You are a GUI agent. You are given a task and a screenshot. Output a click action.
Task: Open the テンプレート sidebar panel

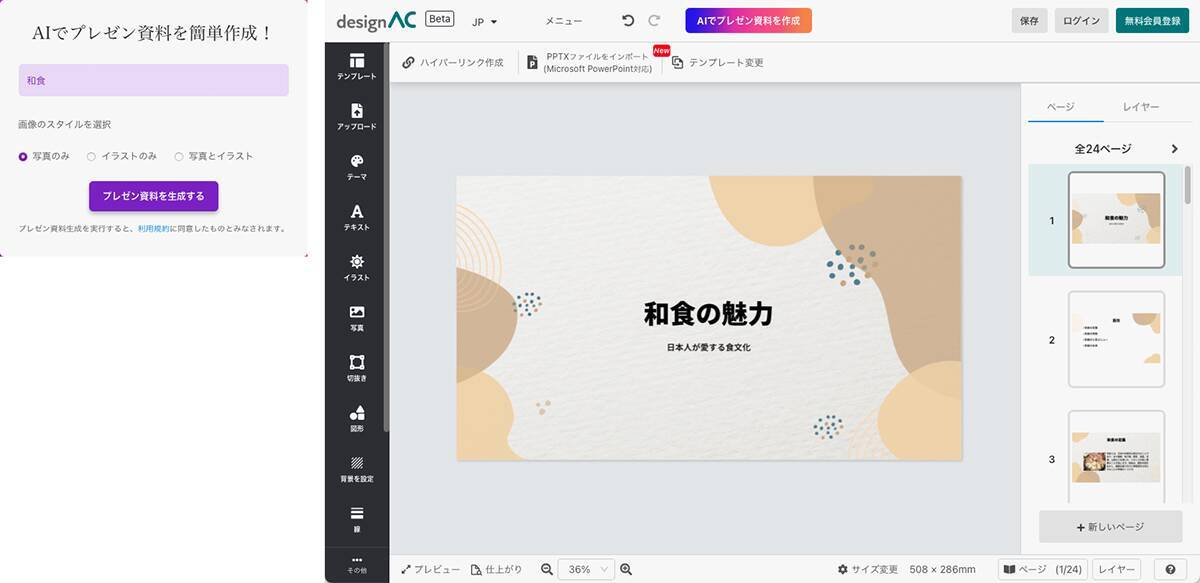357,66
